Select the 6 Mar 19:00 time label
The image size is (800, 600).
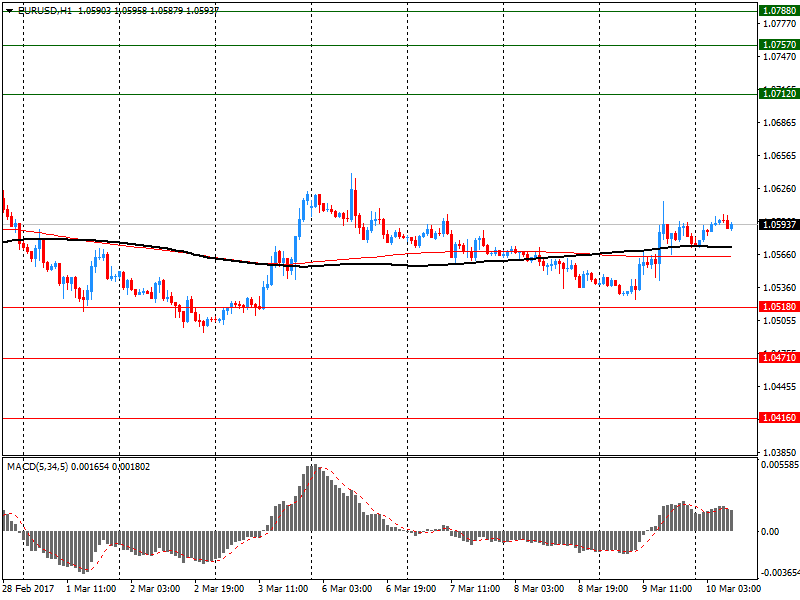411,589
